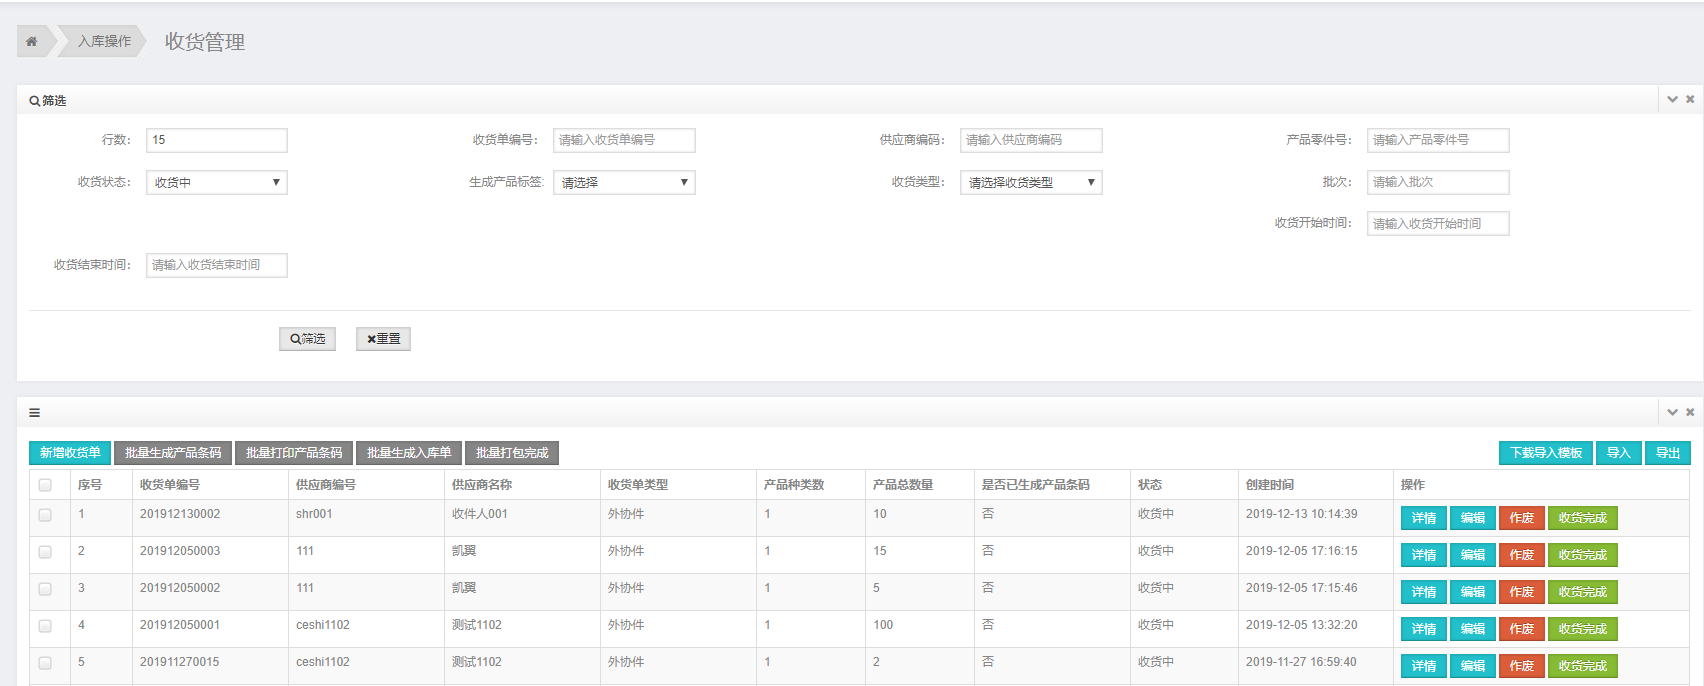The width and height of the screenshot is (1704, 686).
Task: Select the checkbox for row 201912050001
Action: click(x=45, y=626)
